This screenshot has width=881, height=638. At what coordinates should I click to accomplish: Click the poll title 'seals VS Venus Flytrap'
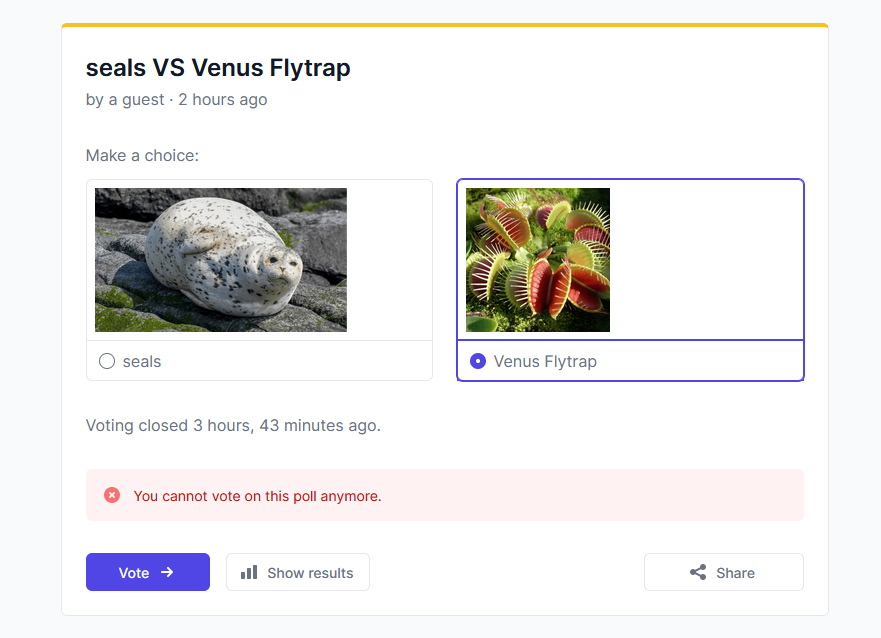(218, 68)
